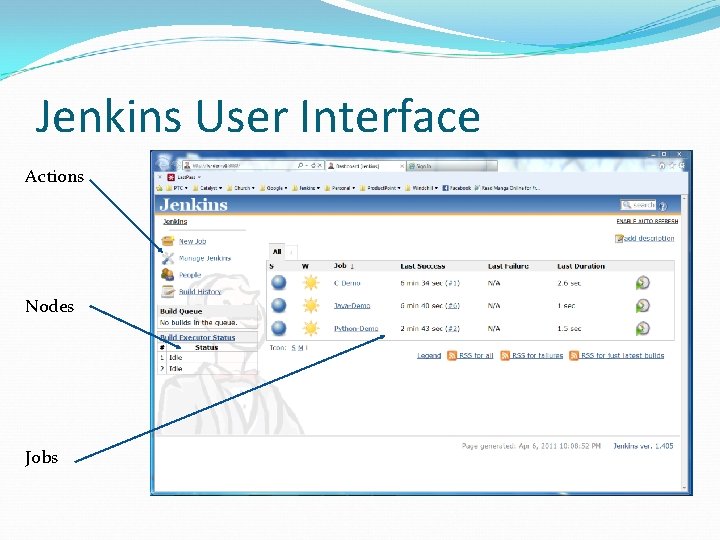This screenshot has width=720, height=540.
Task: Open the Personal bookmarks folder dropdown
Action: click(340, 188)
